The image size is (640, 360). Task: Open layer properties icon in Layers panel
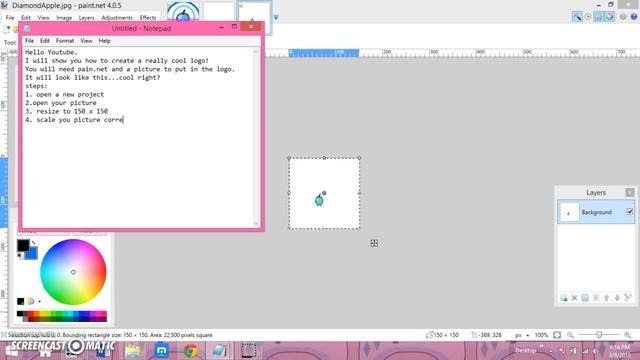(628, 298)
